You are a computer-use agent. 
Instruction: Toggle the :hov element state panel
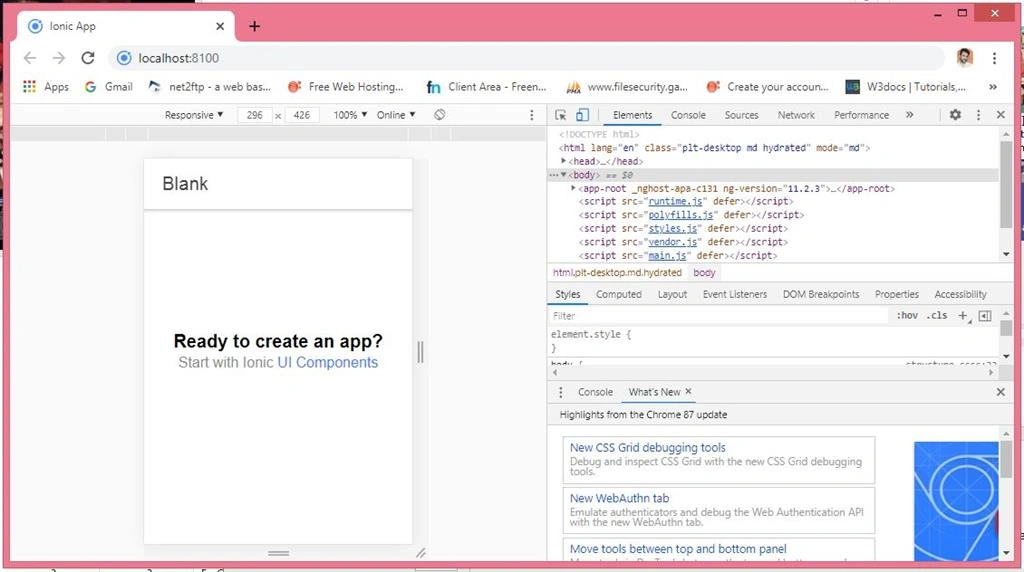pyautogui.click(x=907, y=315)
